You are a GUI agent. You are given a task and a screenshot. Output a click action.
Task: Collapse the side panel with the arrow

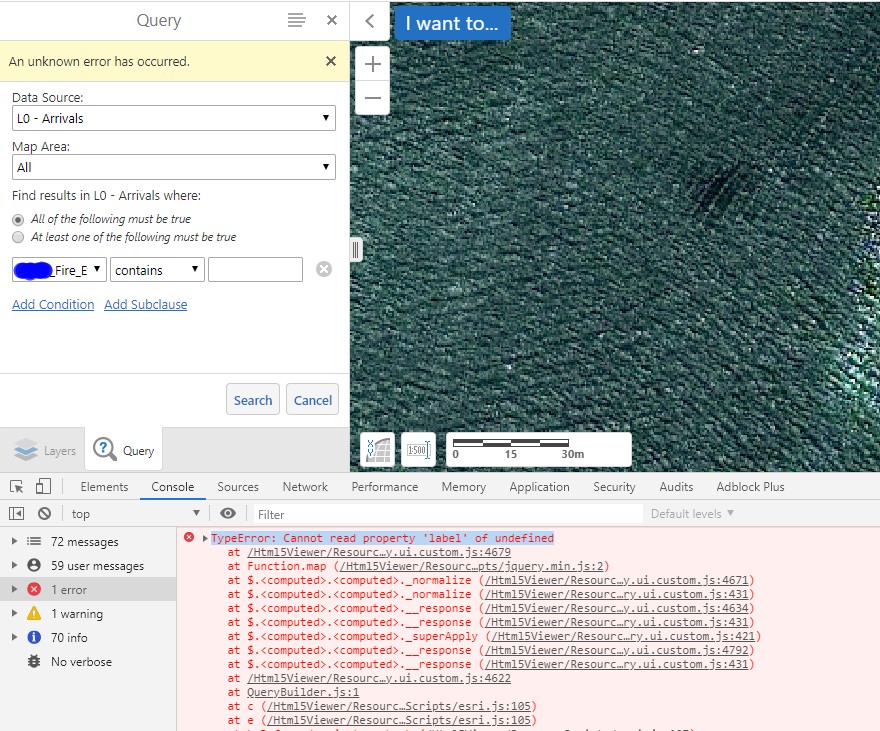click(x=369, y=21)
